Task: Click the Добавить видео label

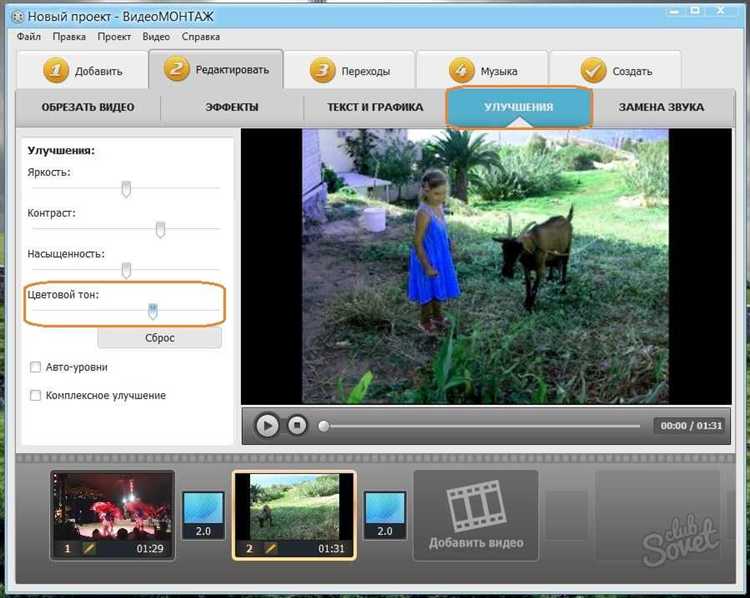Action: coord(476,543)
